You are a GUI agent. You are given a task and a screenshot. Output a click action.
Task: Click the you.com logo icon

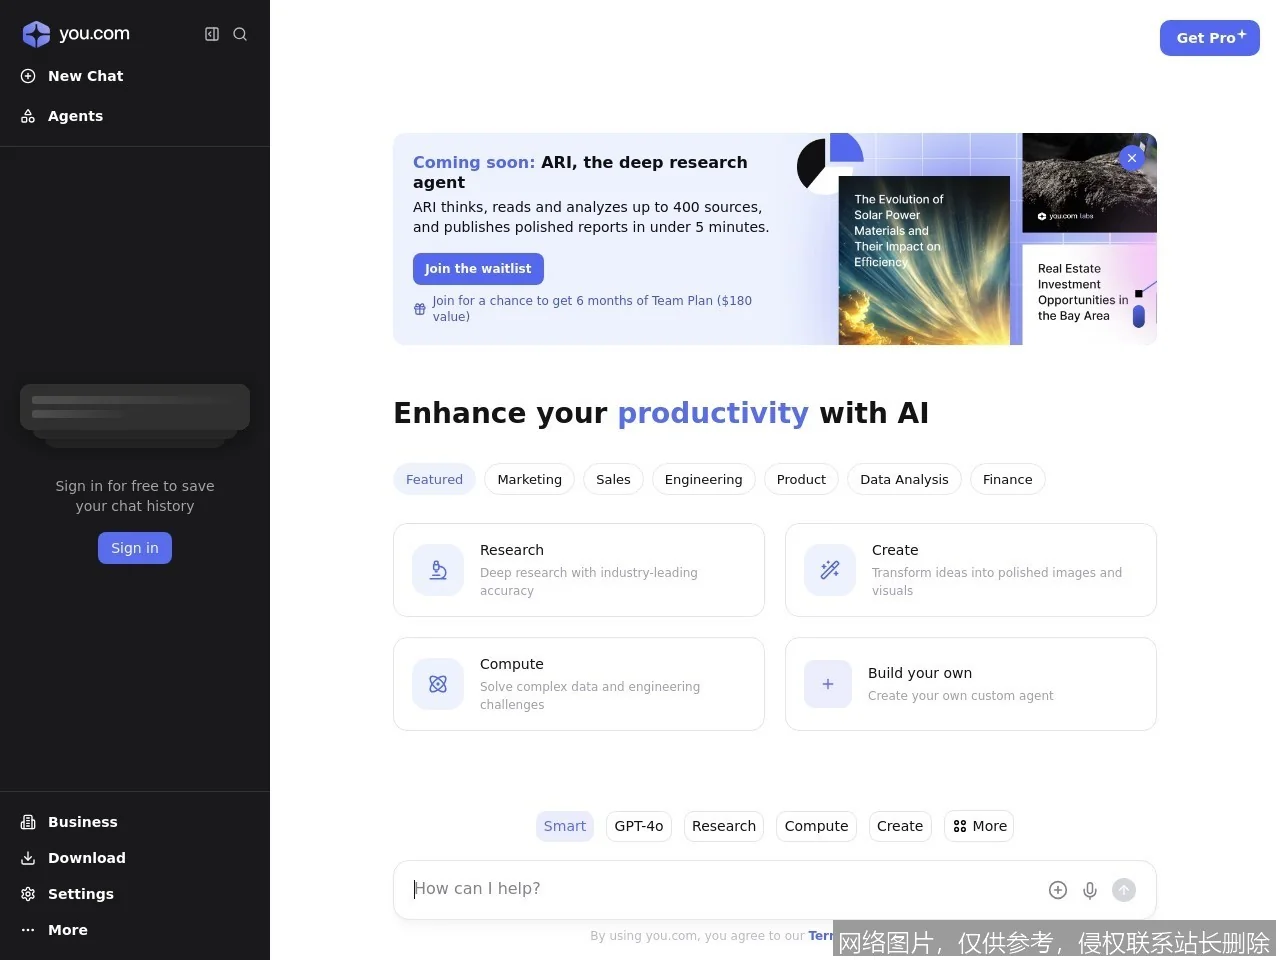(x=36, y=34)
